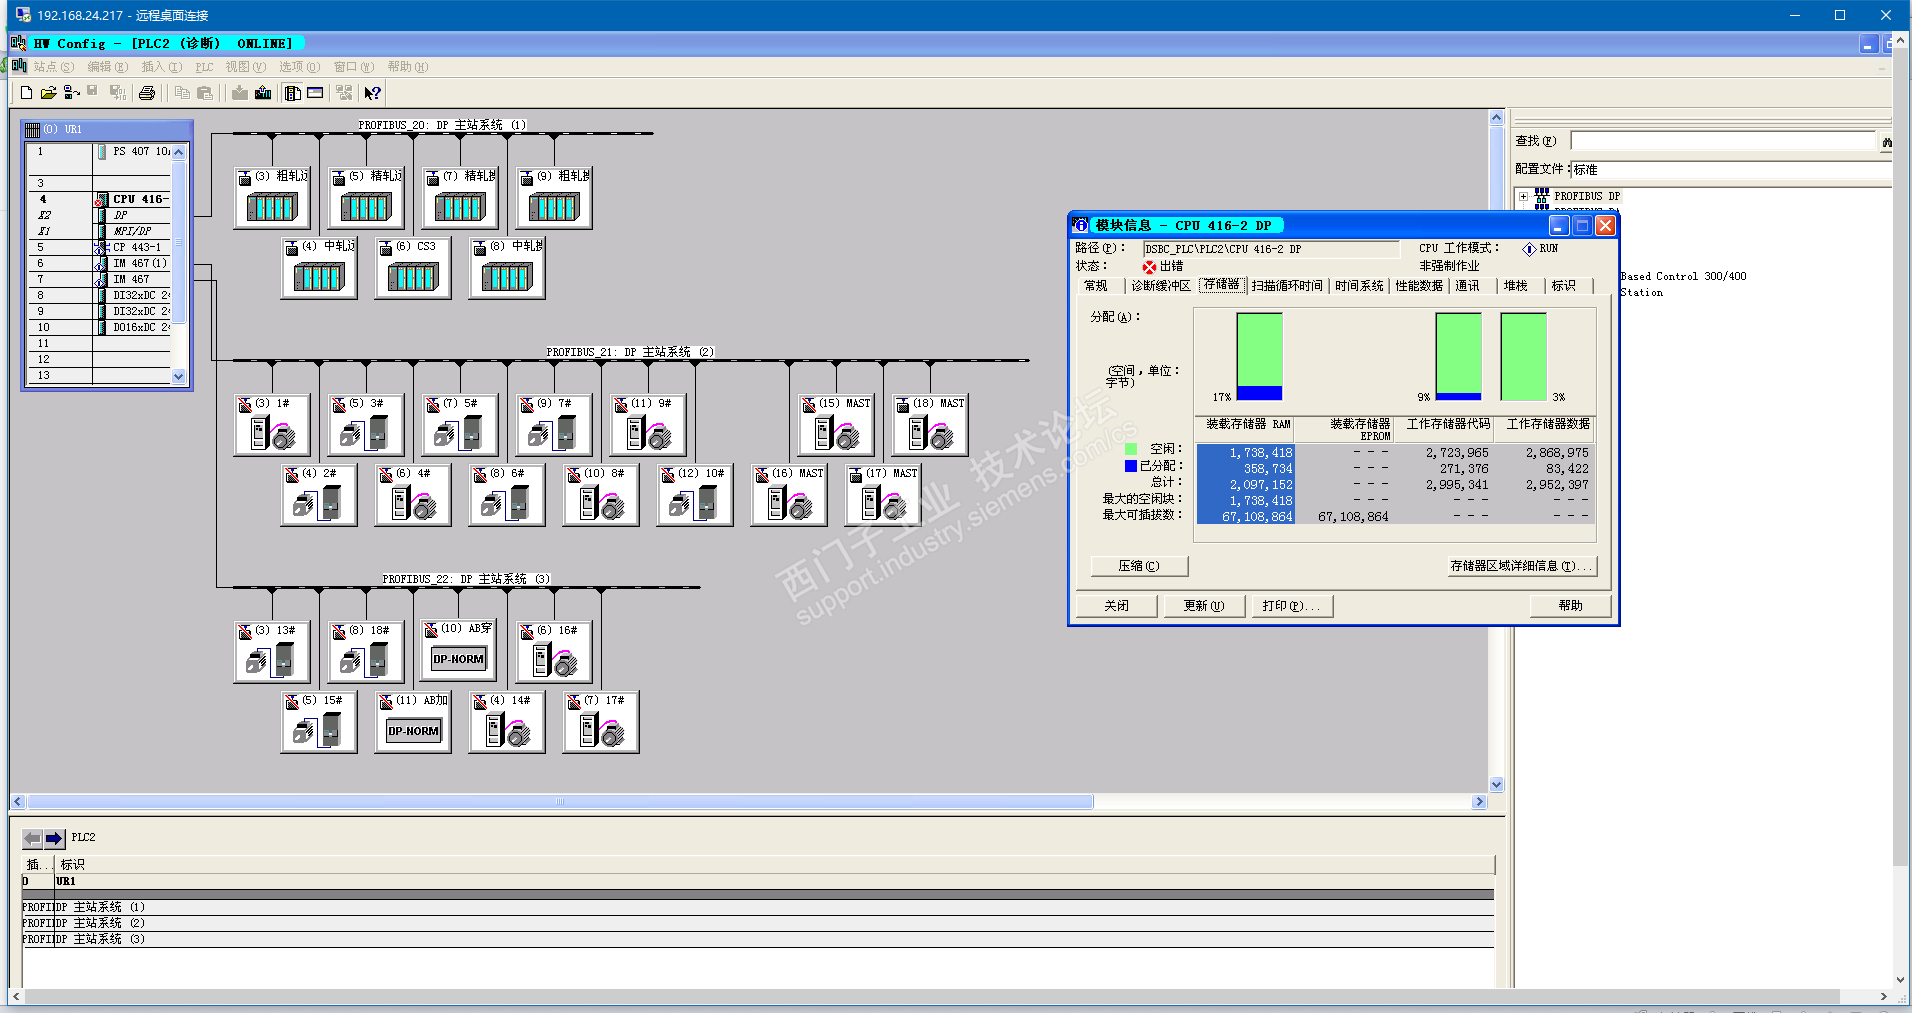Click the UR1 rack list scroll-up arrow

click(x=179, y=153)
